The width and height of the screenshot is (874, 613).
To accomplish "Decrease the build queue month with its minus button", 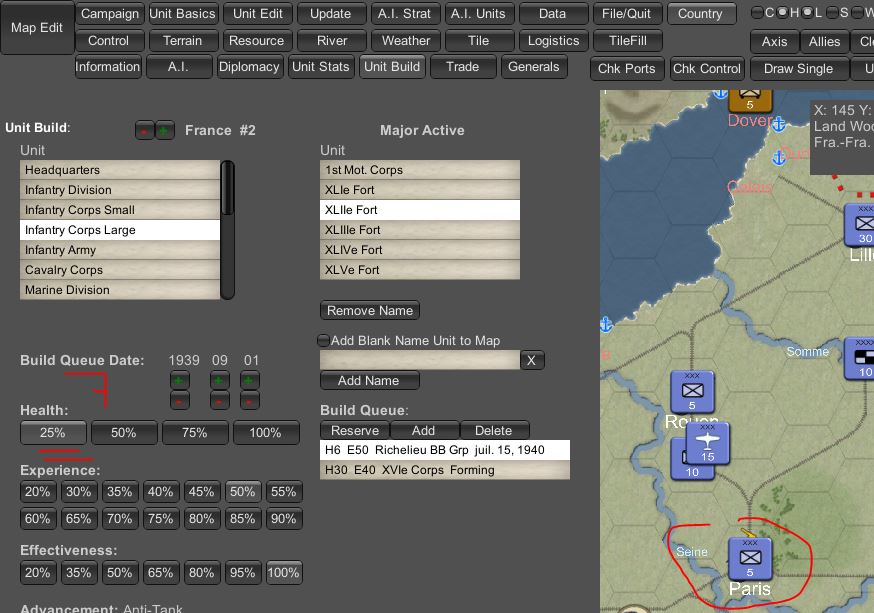I will pos(219,401).
